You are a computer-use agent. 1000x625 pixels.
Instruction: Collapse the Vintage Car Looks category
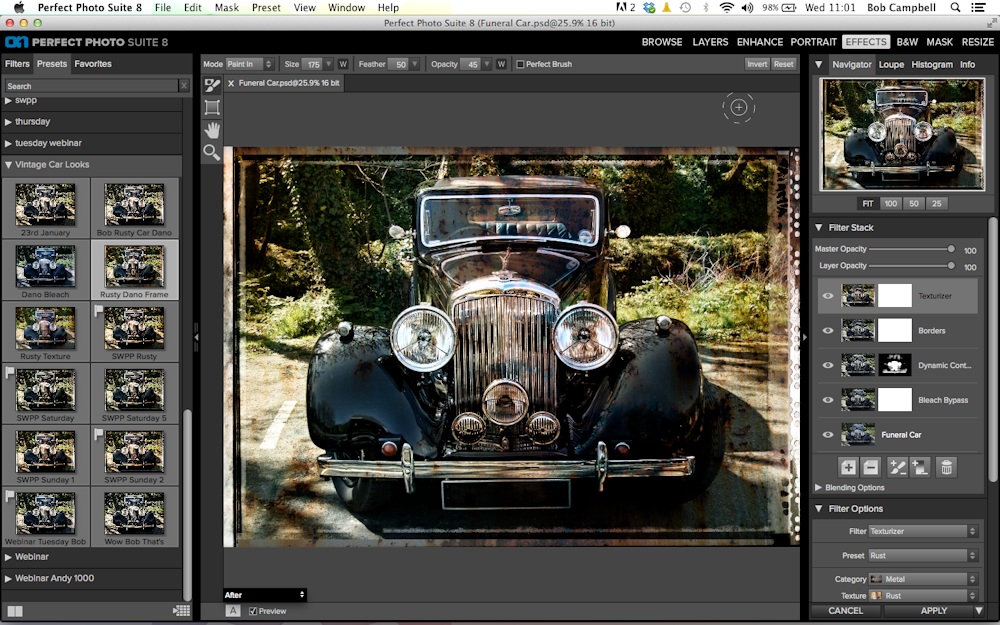point(8,165)
